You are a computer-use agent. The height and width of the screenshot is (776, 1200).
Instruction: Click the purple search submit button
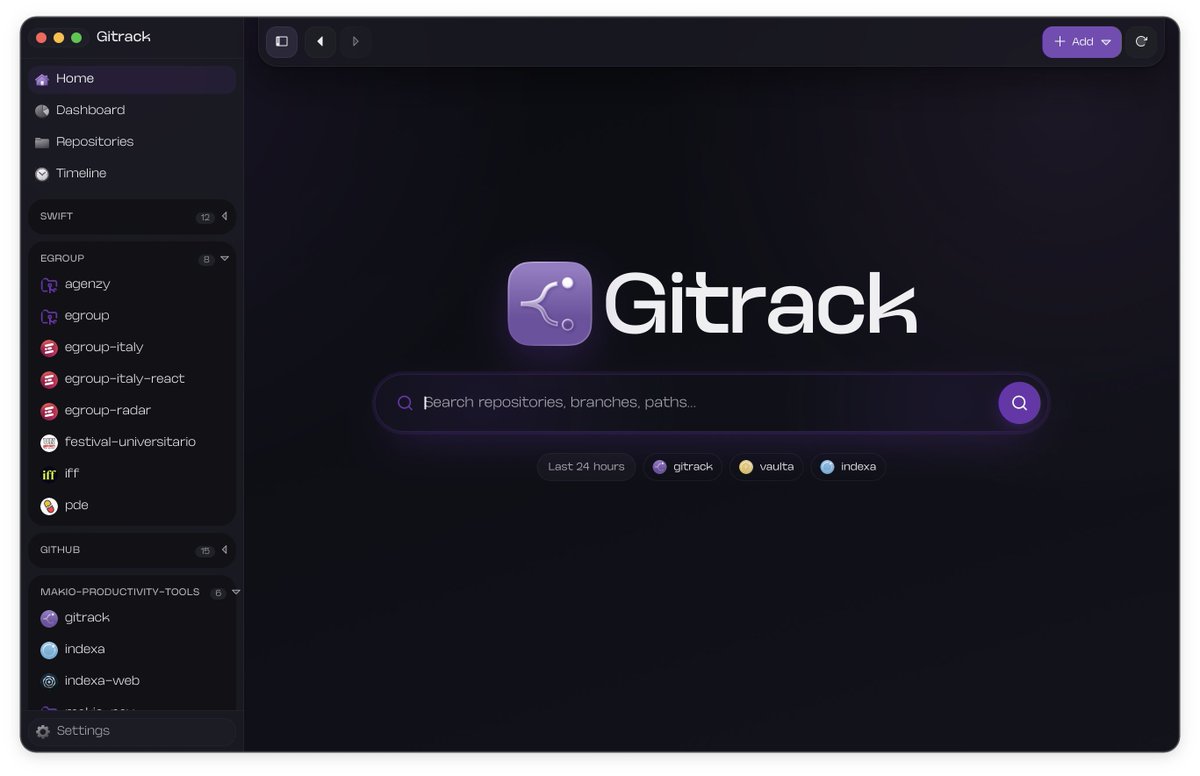click(1019, 403)
